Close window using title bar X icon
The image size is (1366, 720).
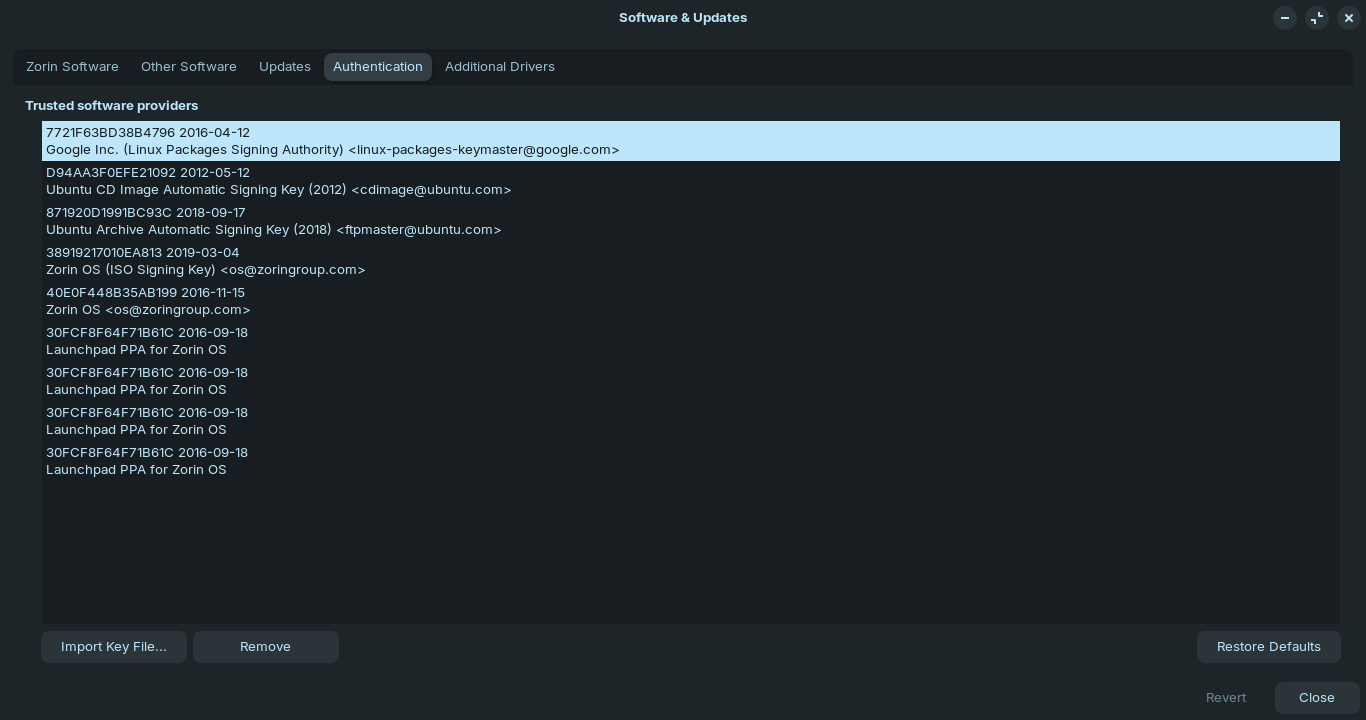[x=1349, y=18]
